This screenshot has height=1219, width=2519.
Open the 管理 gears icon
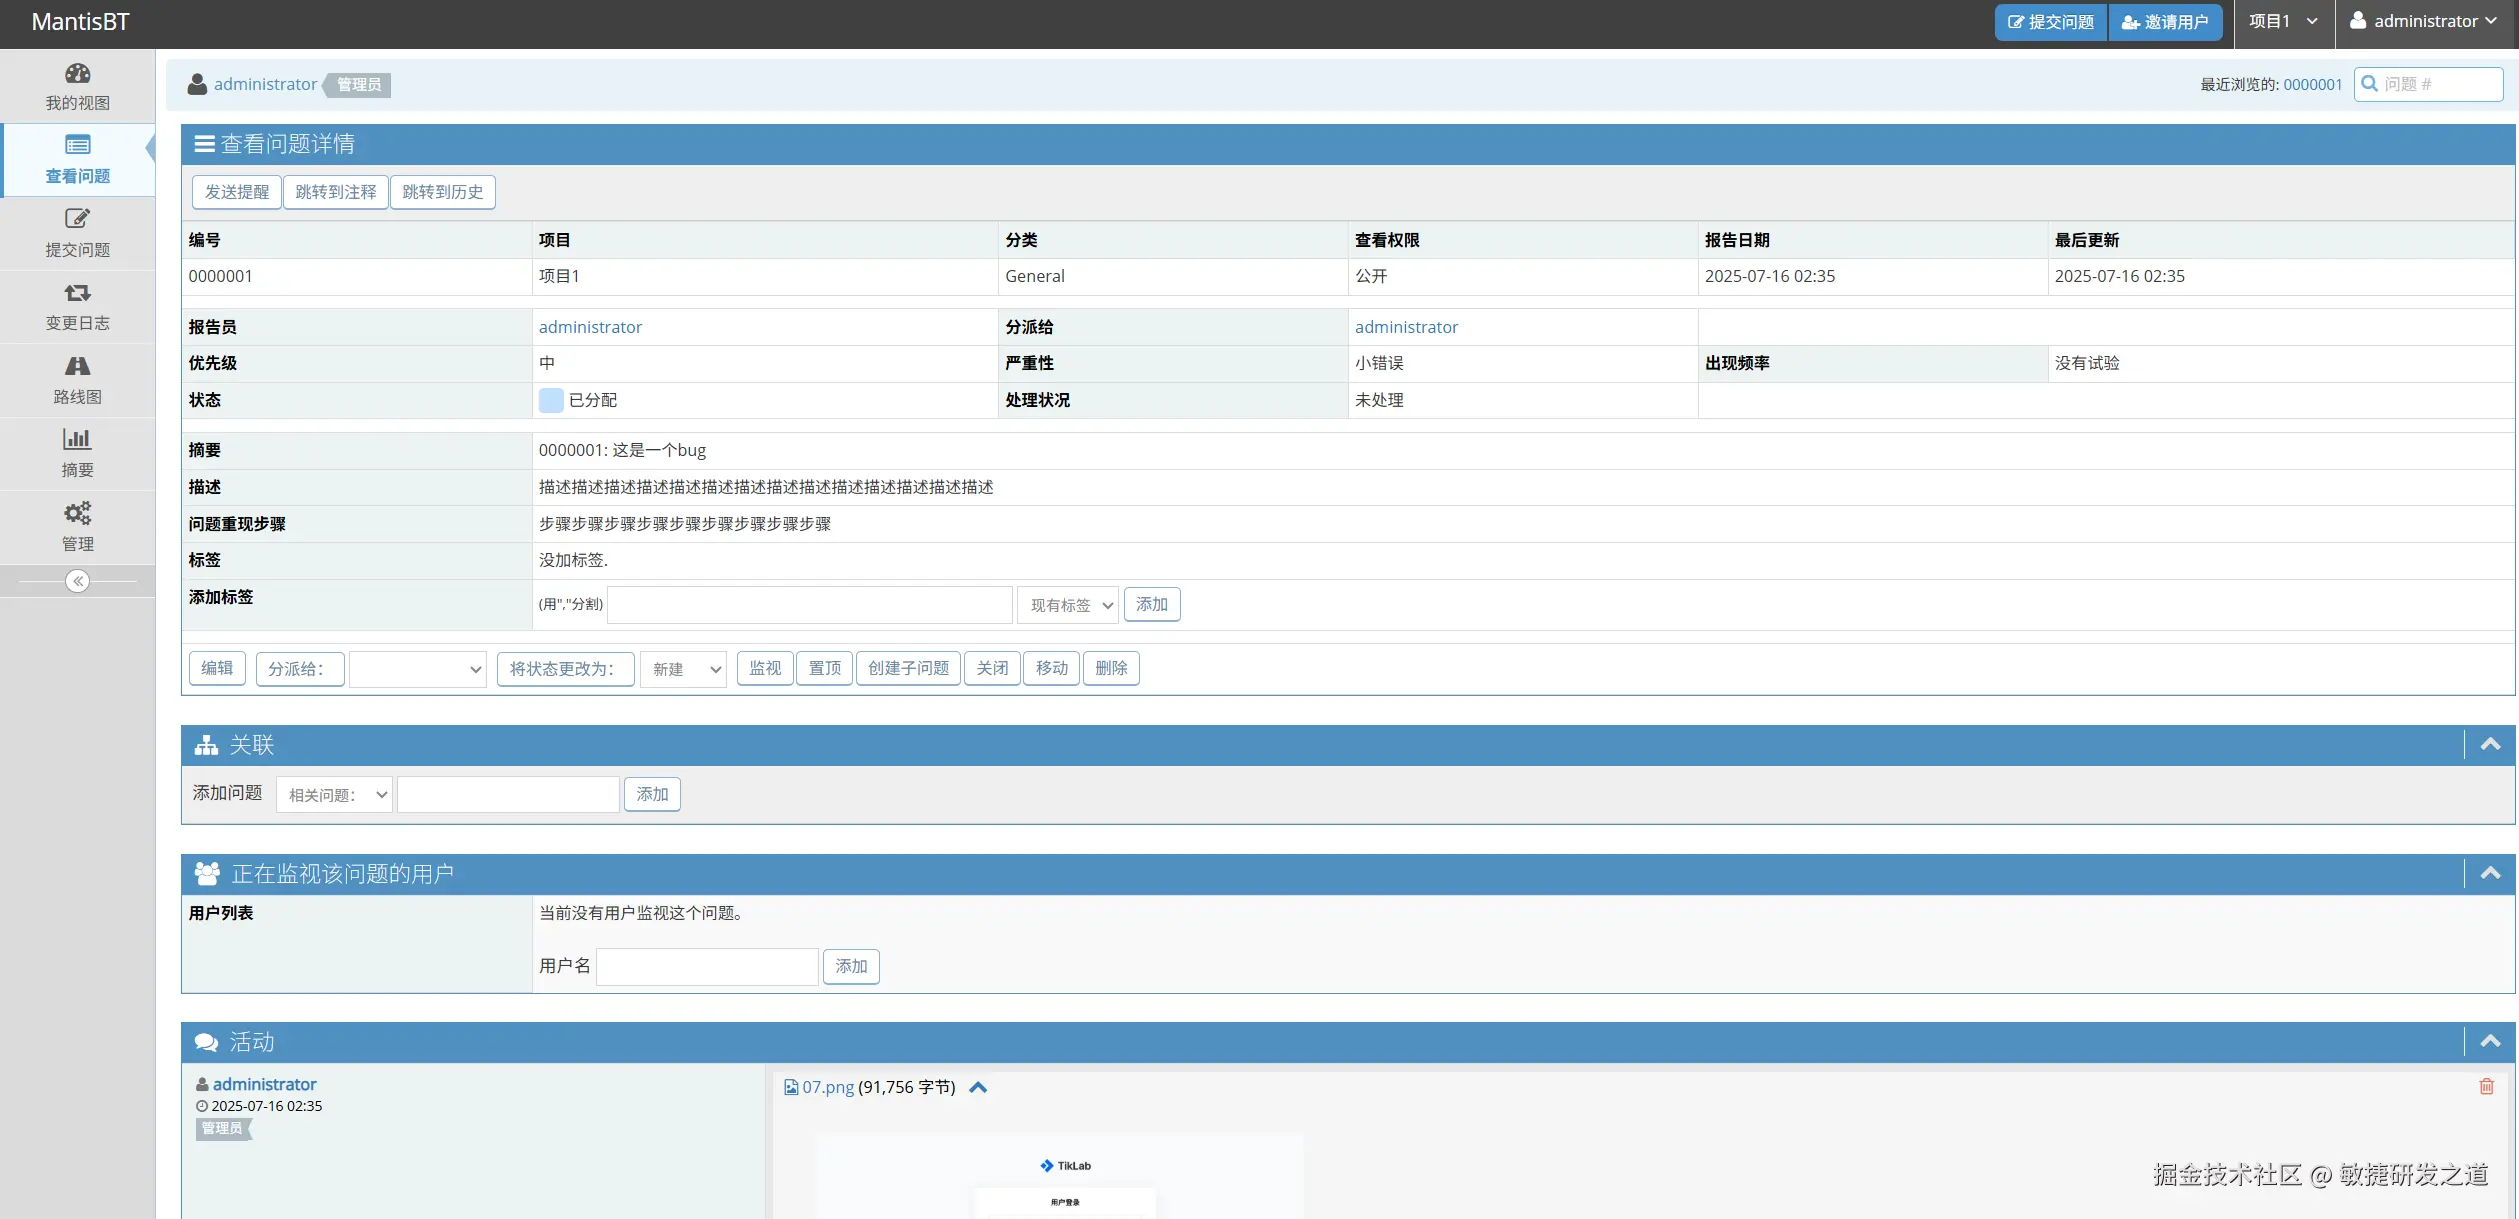coord(77,513)
